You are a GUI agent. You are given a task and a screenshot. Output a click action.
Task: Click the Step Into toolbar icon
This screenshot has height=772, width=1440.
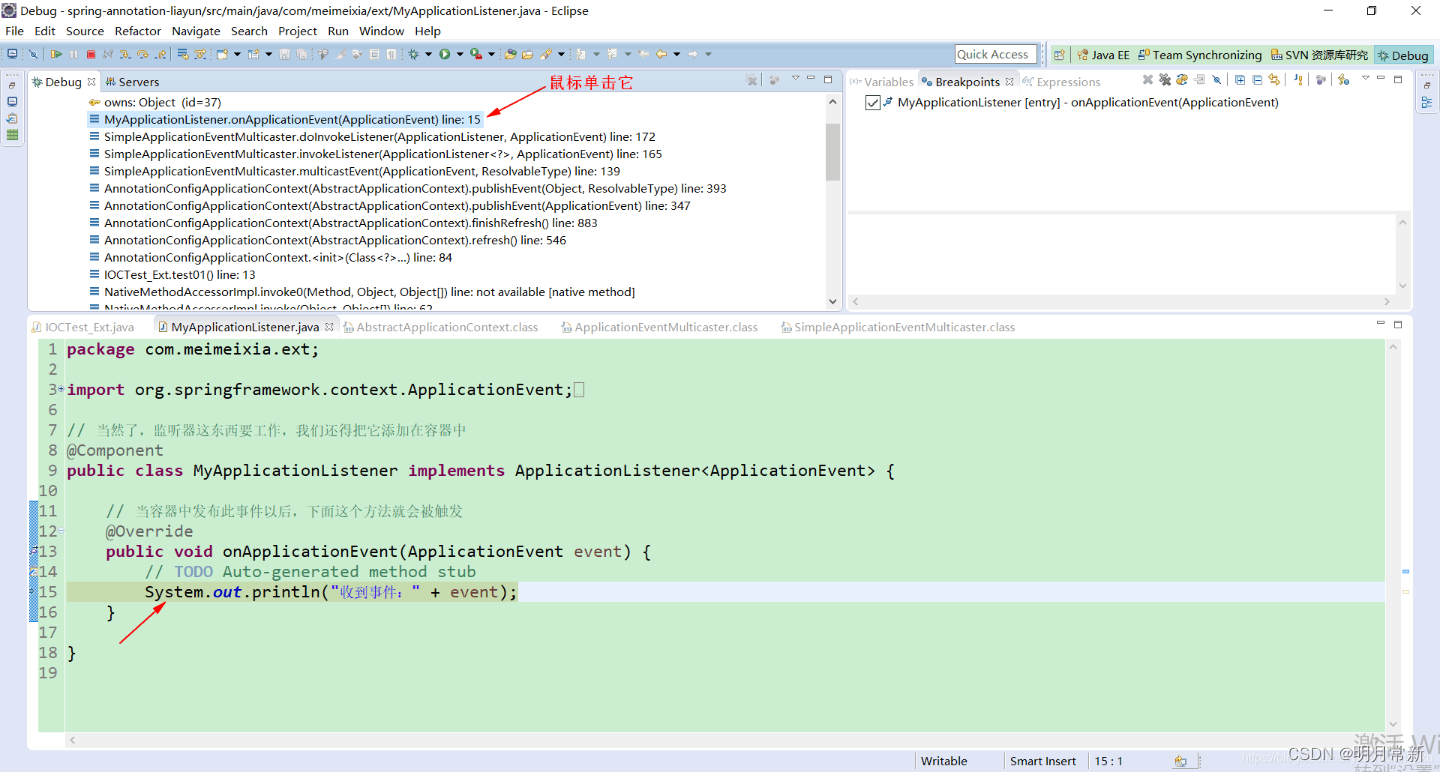point(125,54)
